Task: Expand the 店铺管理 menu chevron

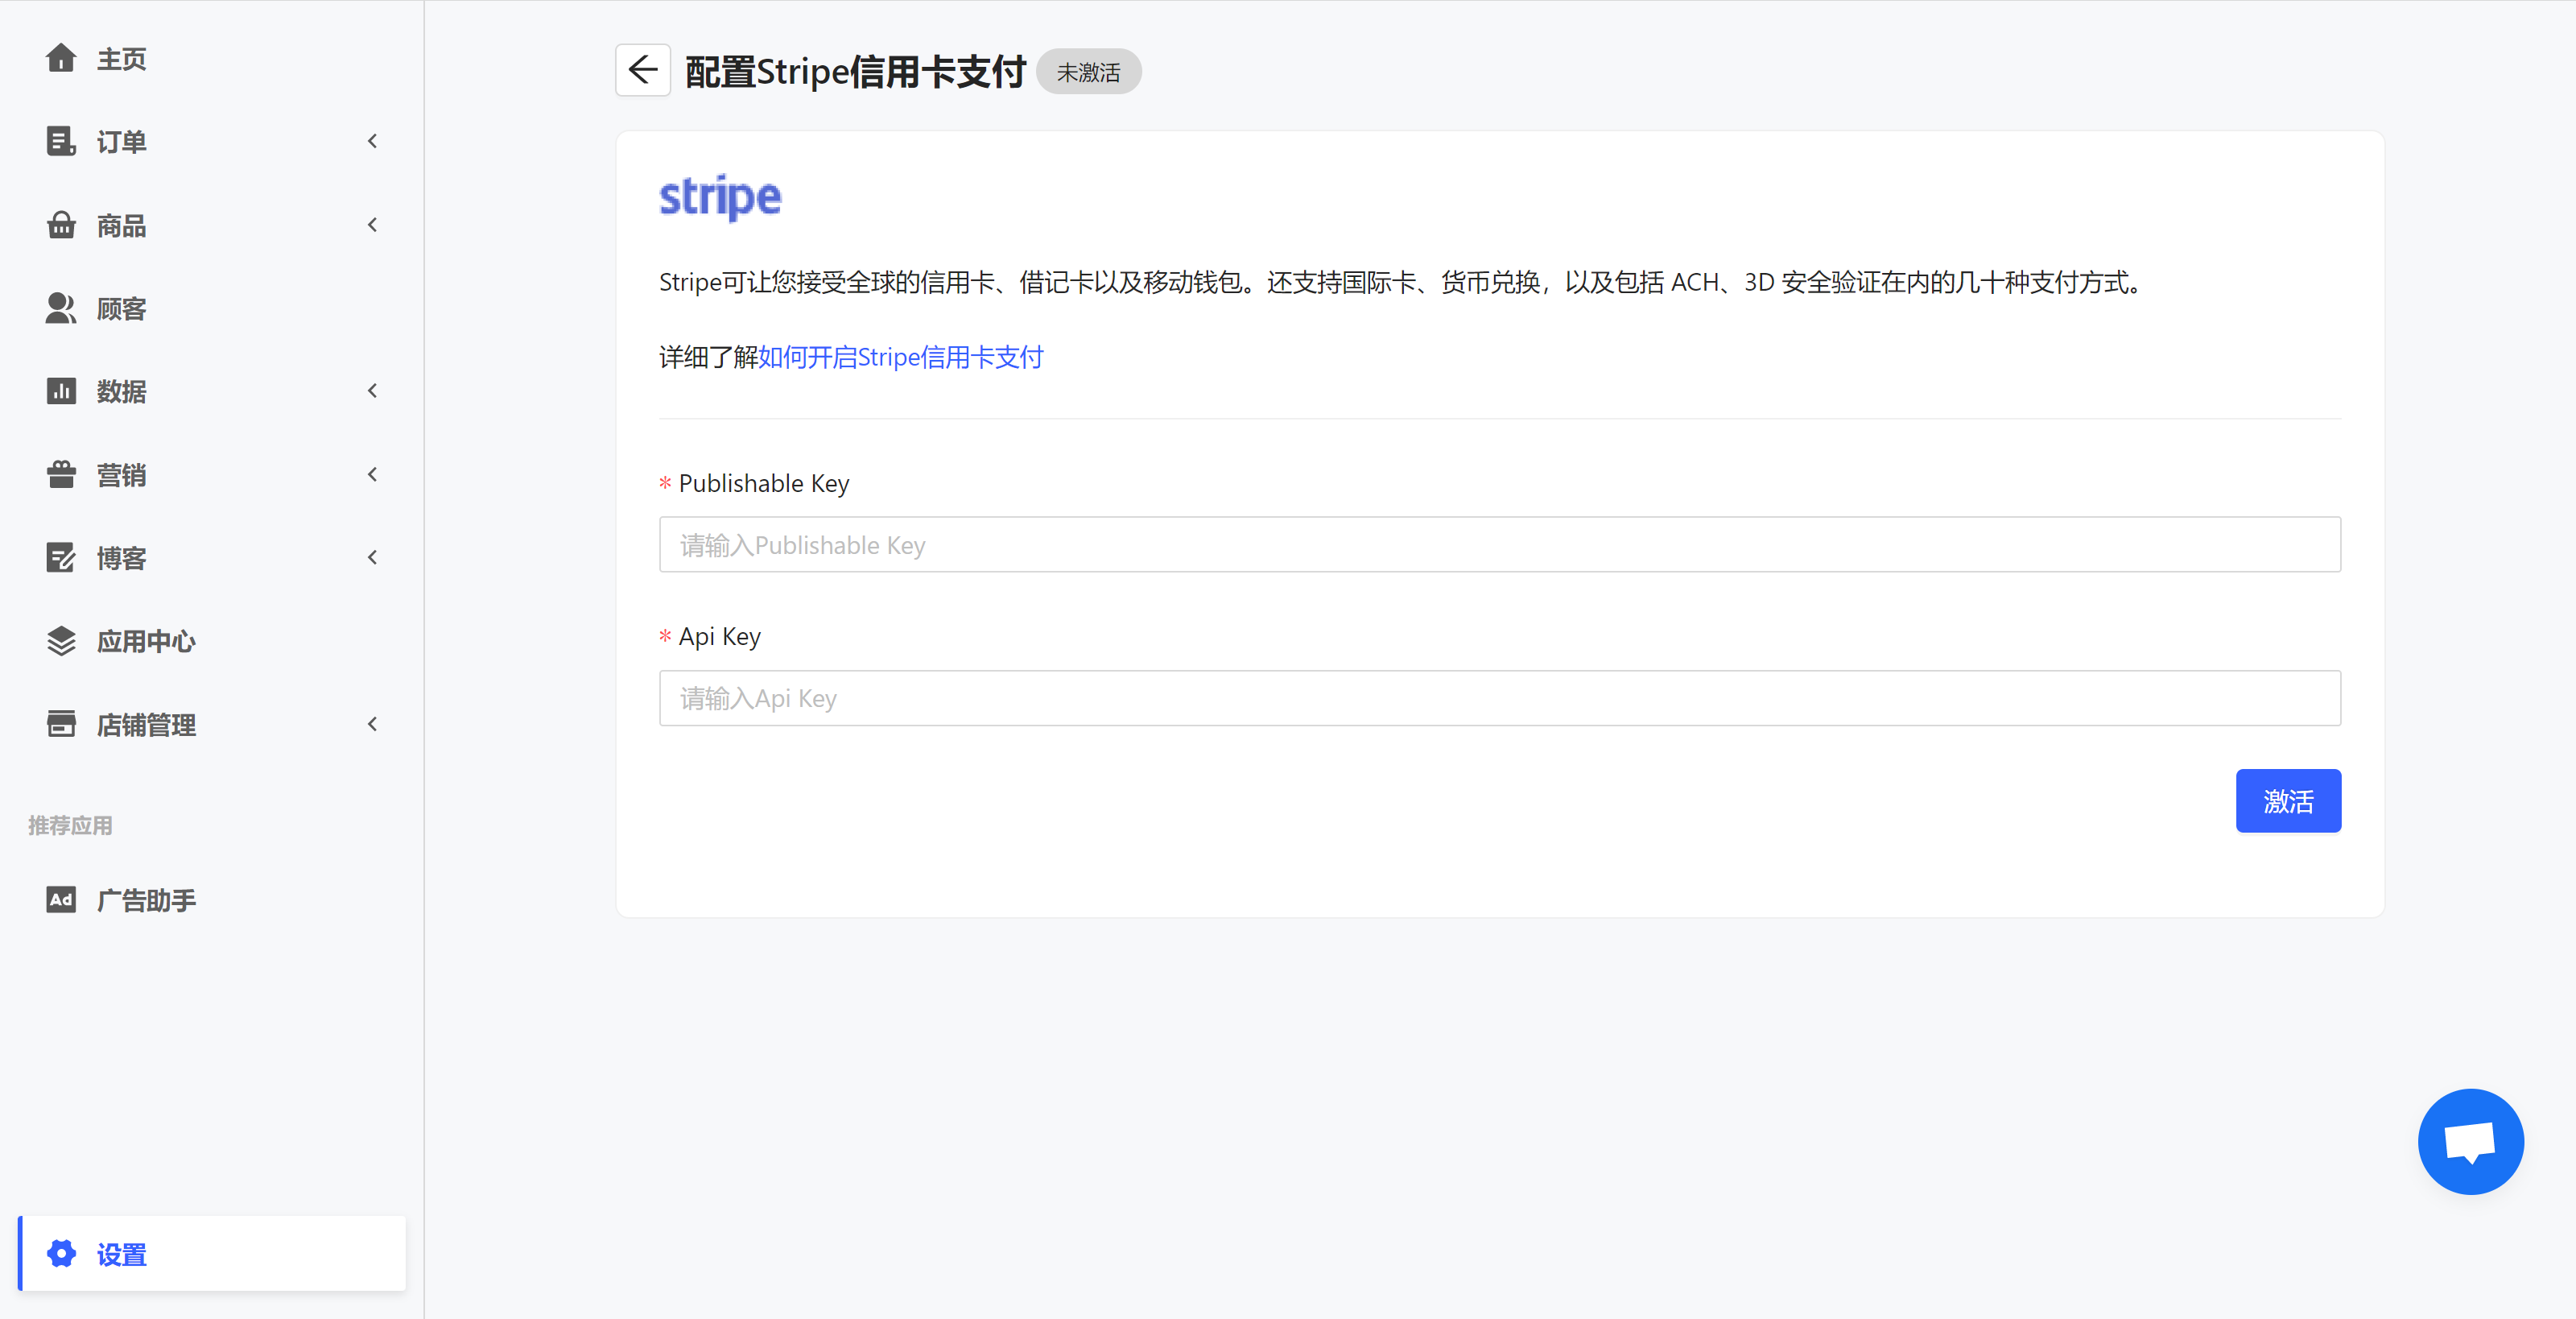Action: [x=372, y=723]
